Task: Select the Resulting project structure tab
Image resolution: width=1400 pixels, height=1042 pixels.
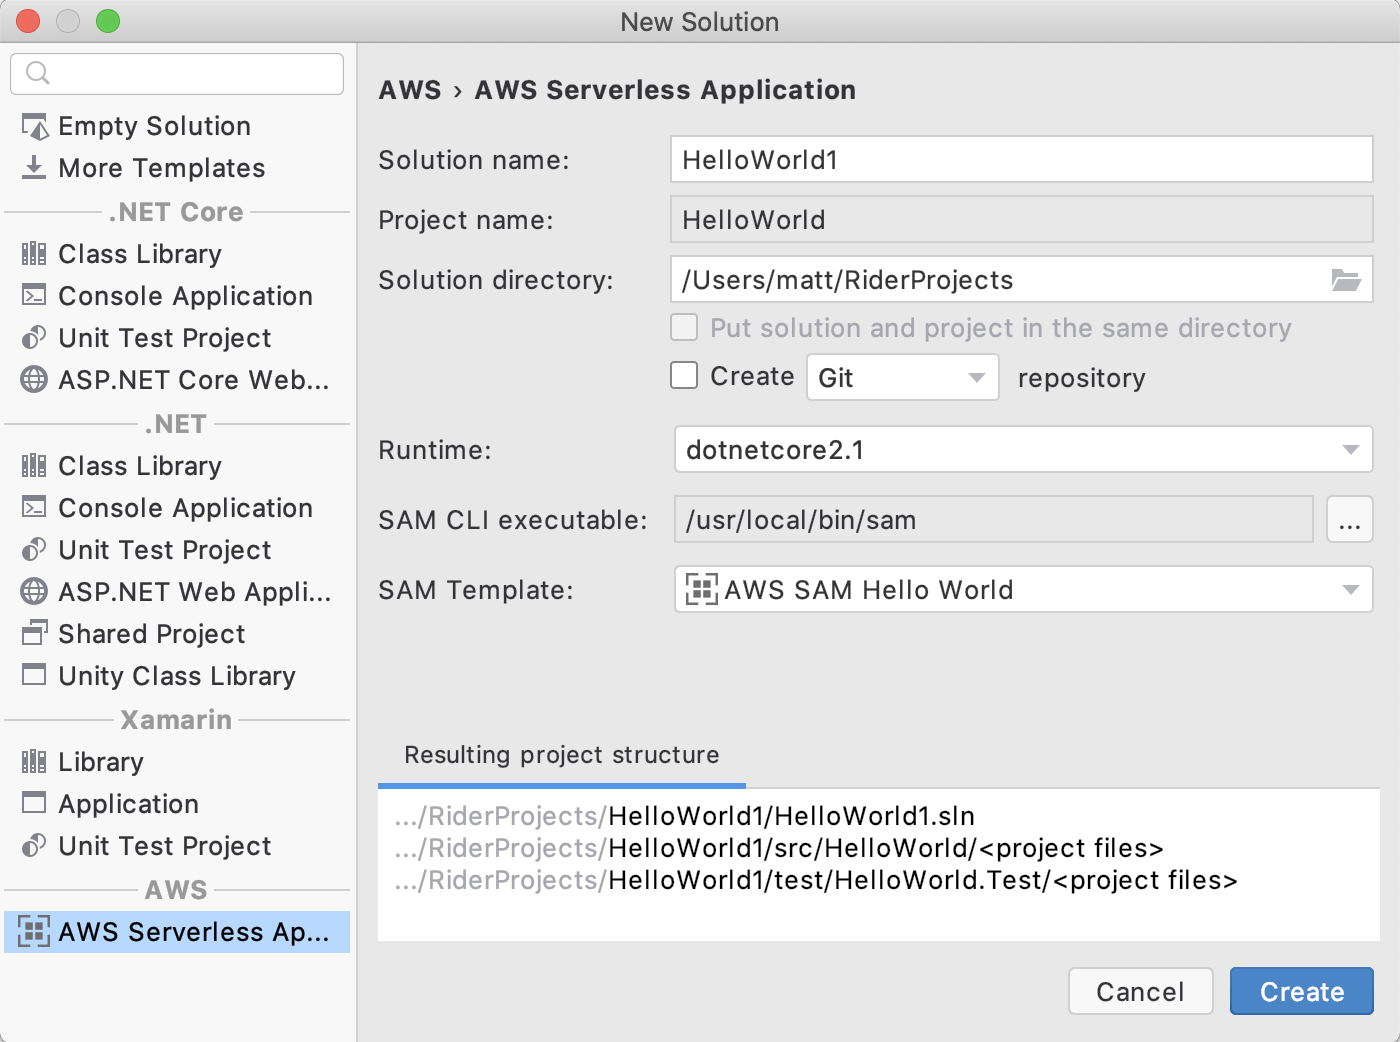Action: [561, 755]
